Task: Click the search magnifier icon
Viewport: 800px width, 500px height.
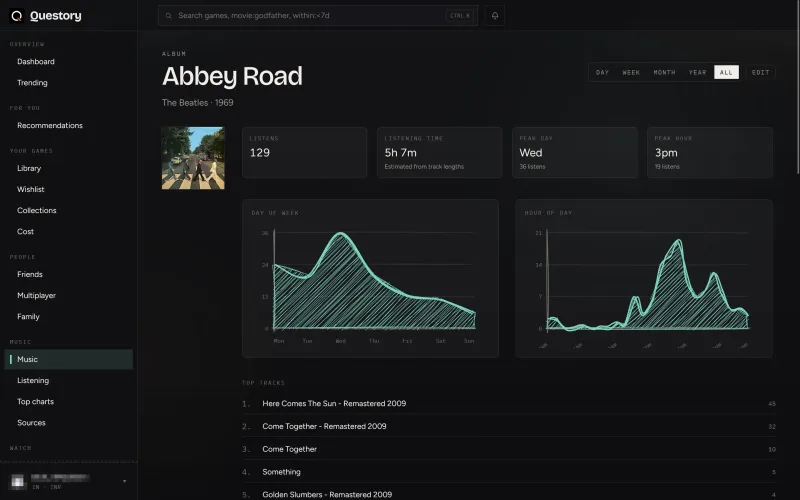Action: click(x=168, y=16)
